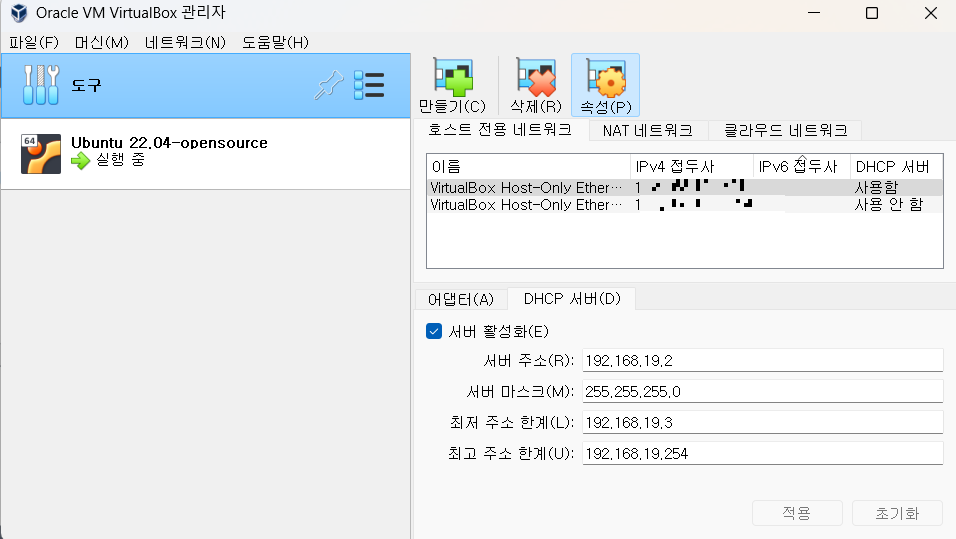Screen dimensions: 956x539
Task: Click the Tools (도구) wrench icon
Action: point(41,85)
